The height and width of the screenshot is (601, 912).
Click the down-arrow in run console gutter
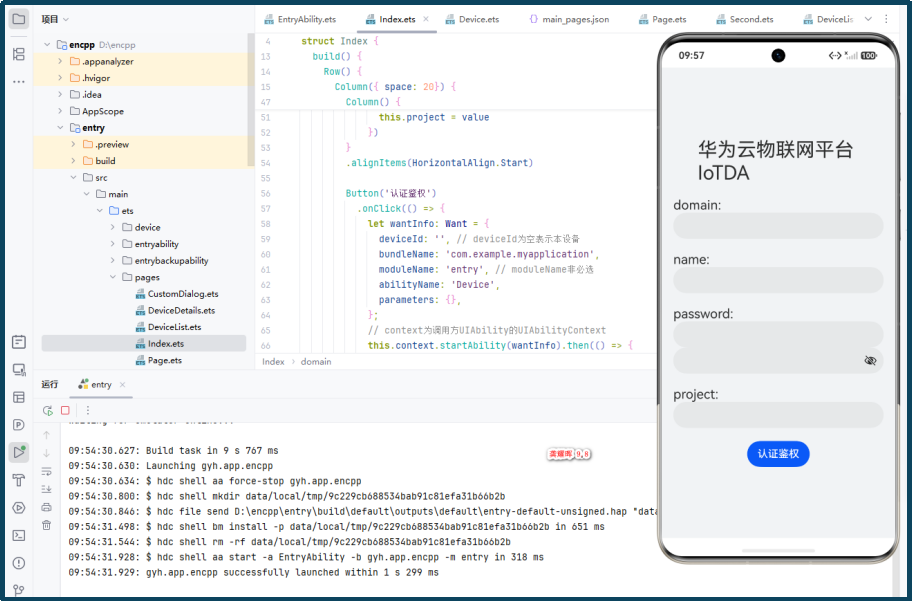tap(47, 453)
